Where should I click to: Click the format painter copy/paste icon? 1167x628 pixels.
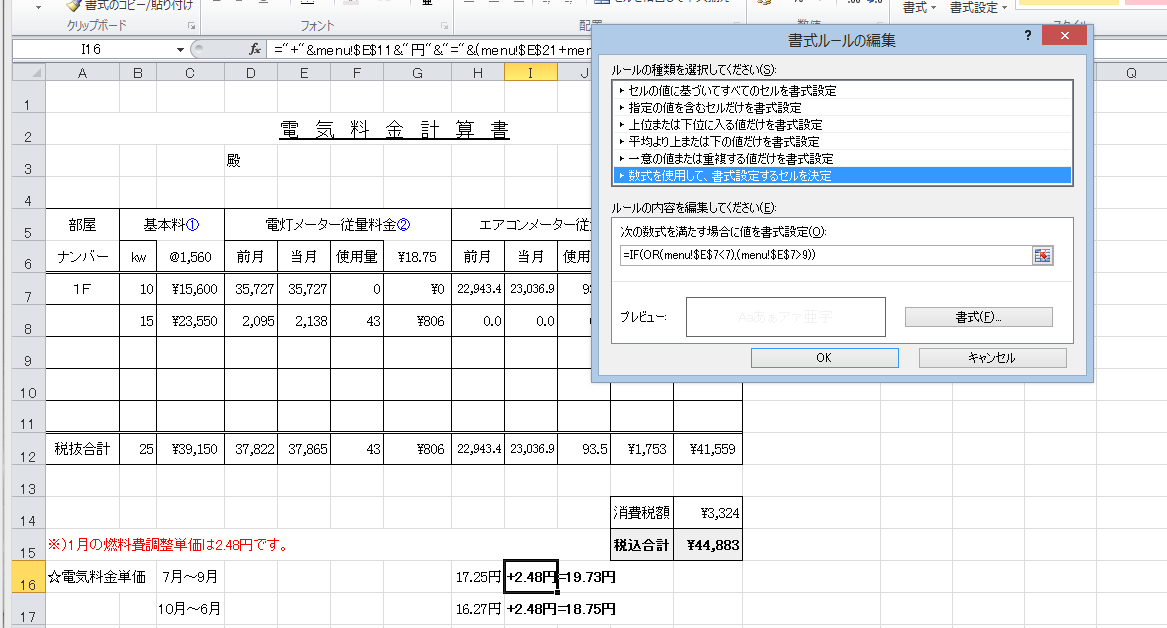click(74, 6)
